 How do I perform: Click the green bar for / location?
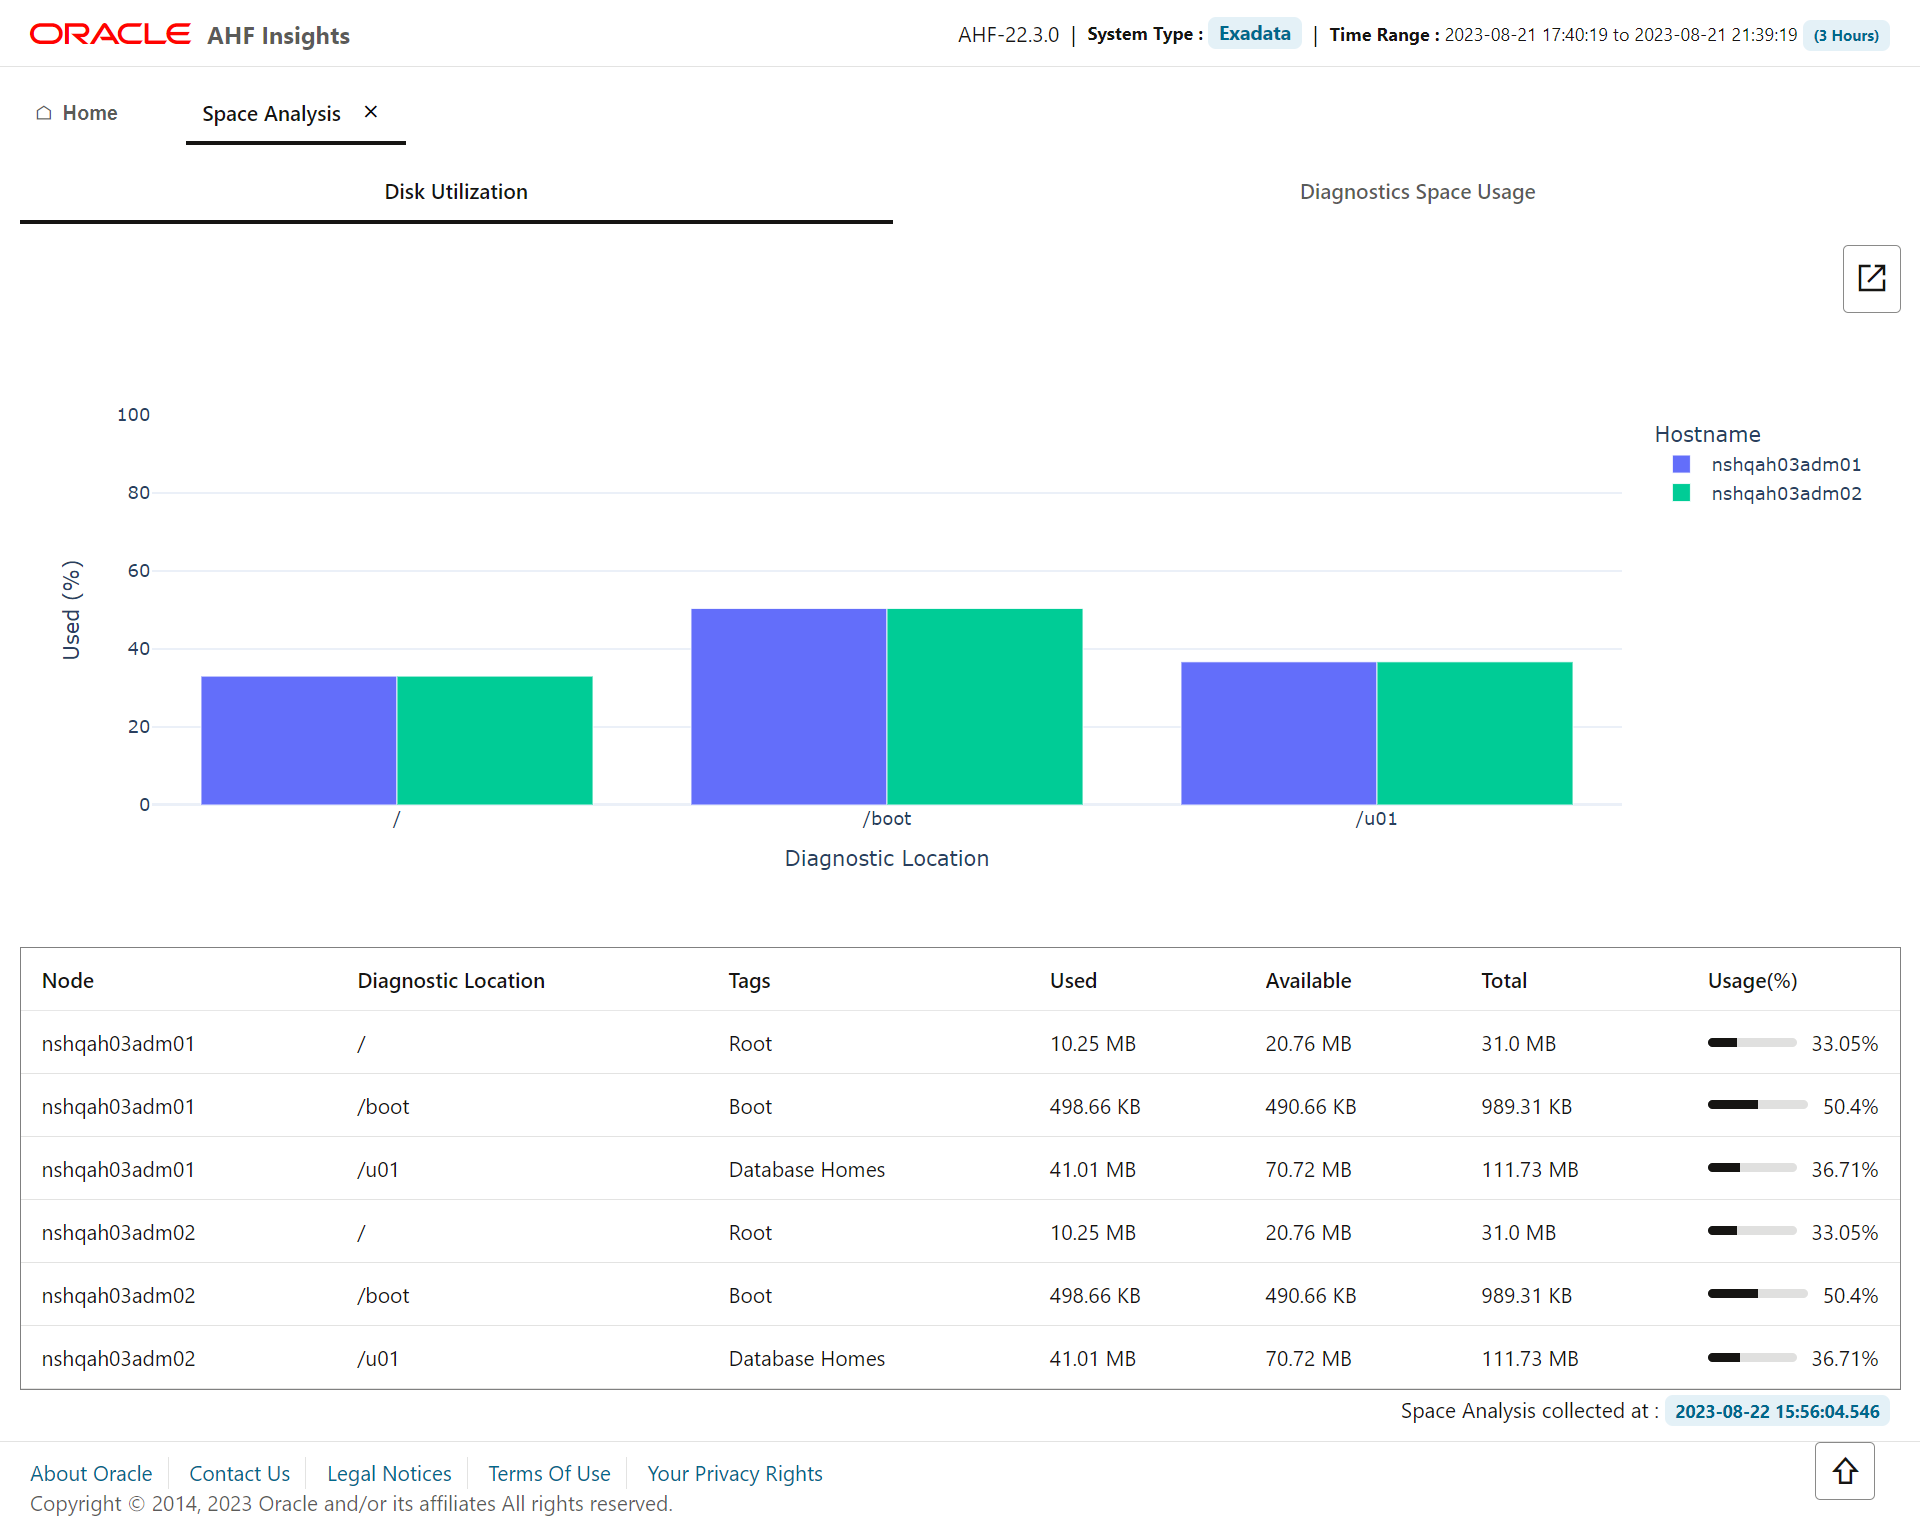495,740
